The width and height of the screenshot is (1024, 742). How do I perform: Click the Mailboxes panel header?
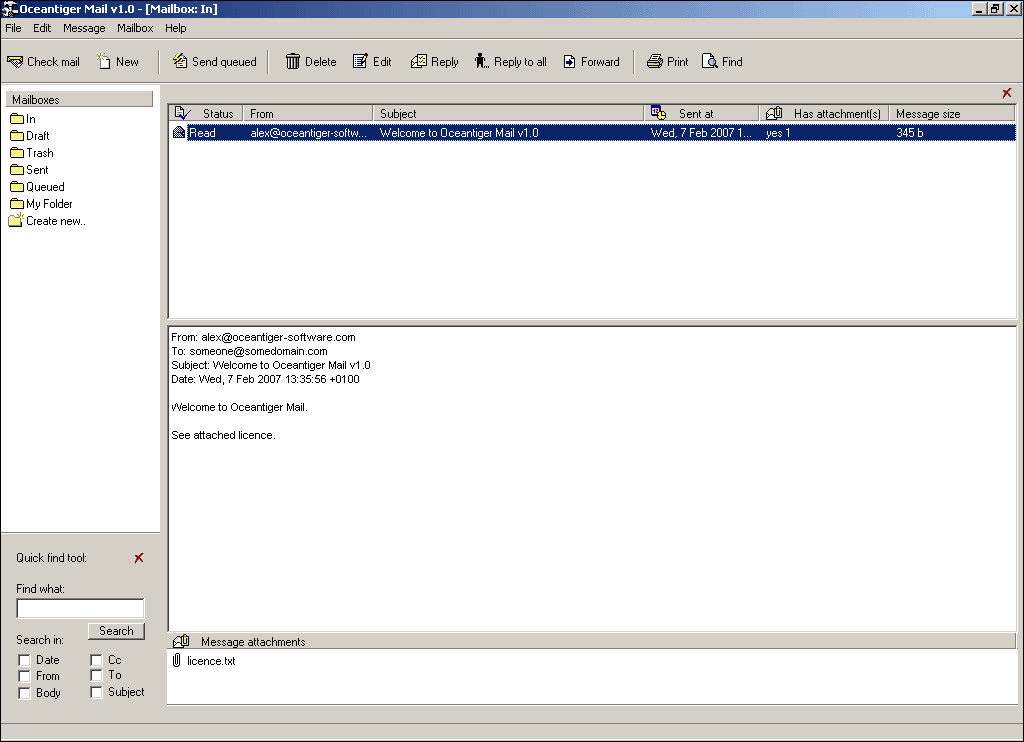(x=79, y=99)
